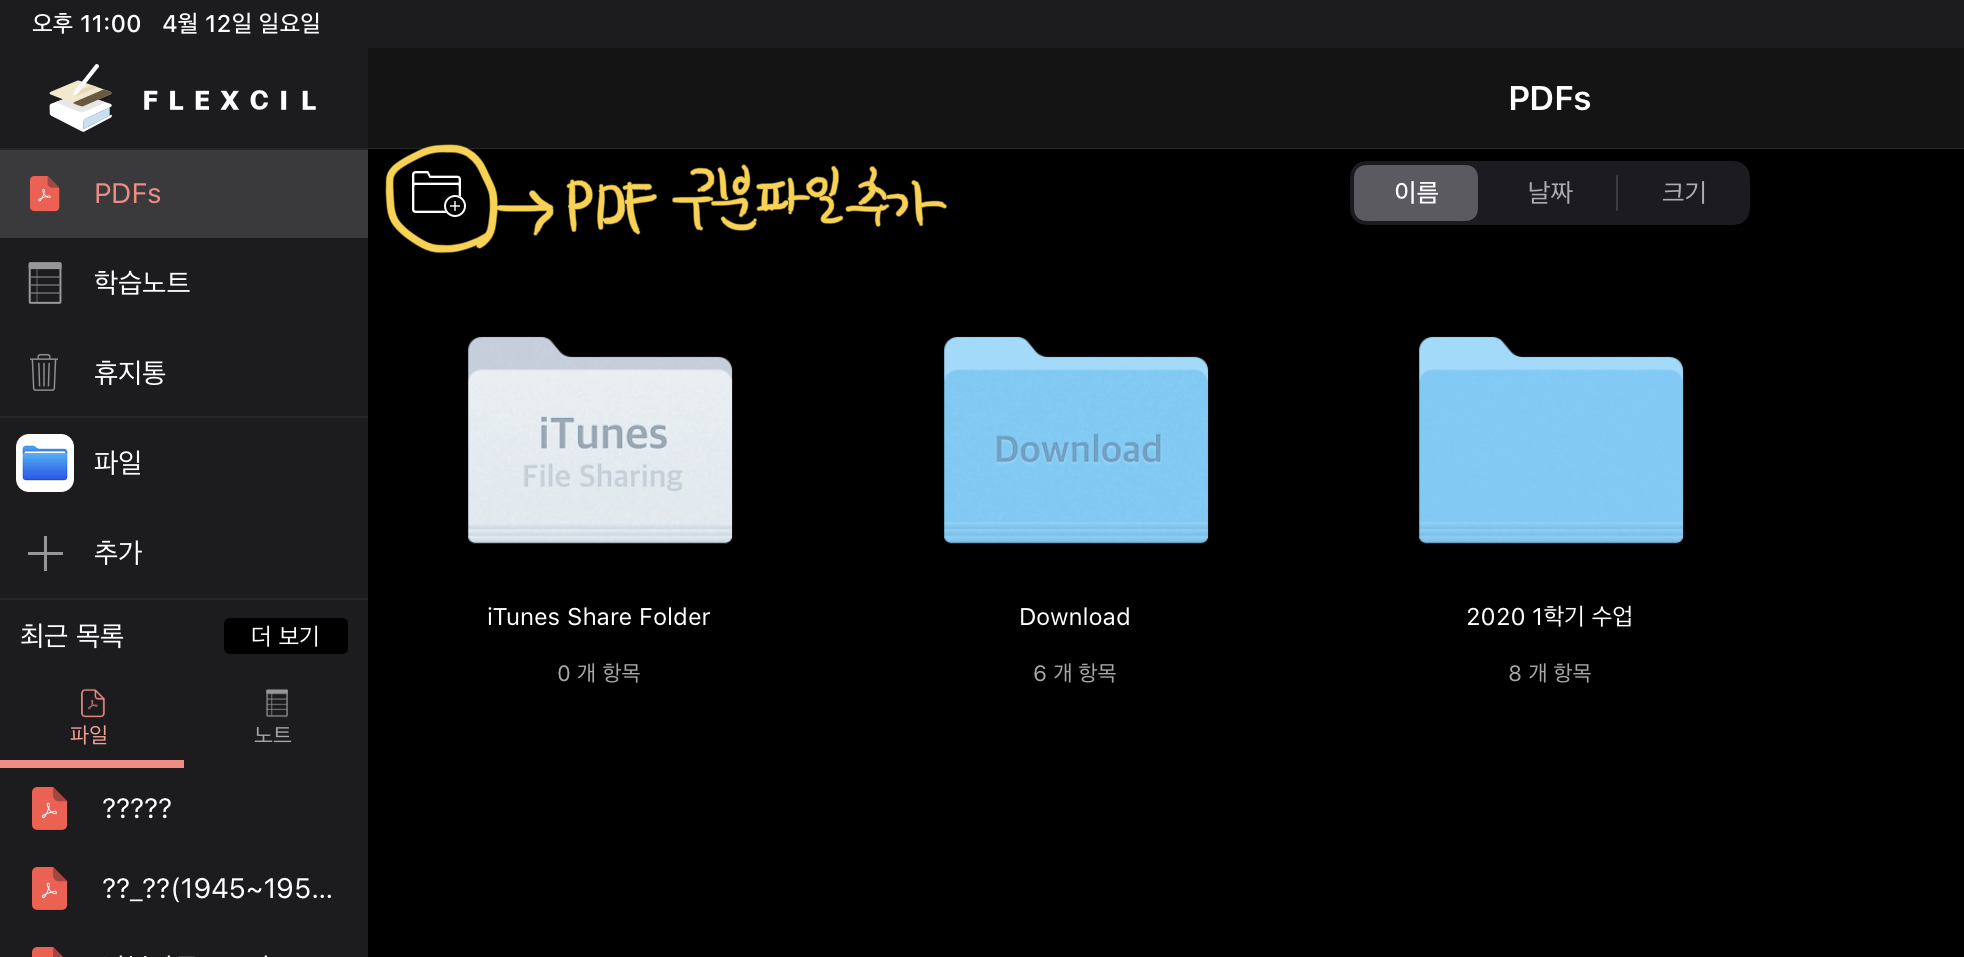Click the 최근 목록 heading

(72, 636)
